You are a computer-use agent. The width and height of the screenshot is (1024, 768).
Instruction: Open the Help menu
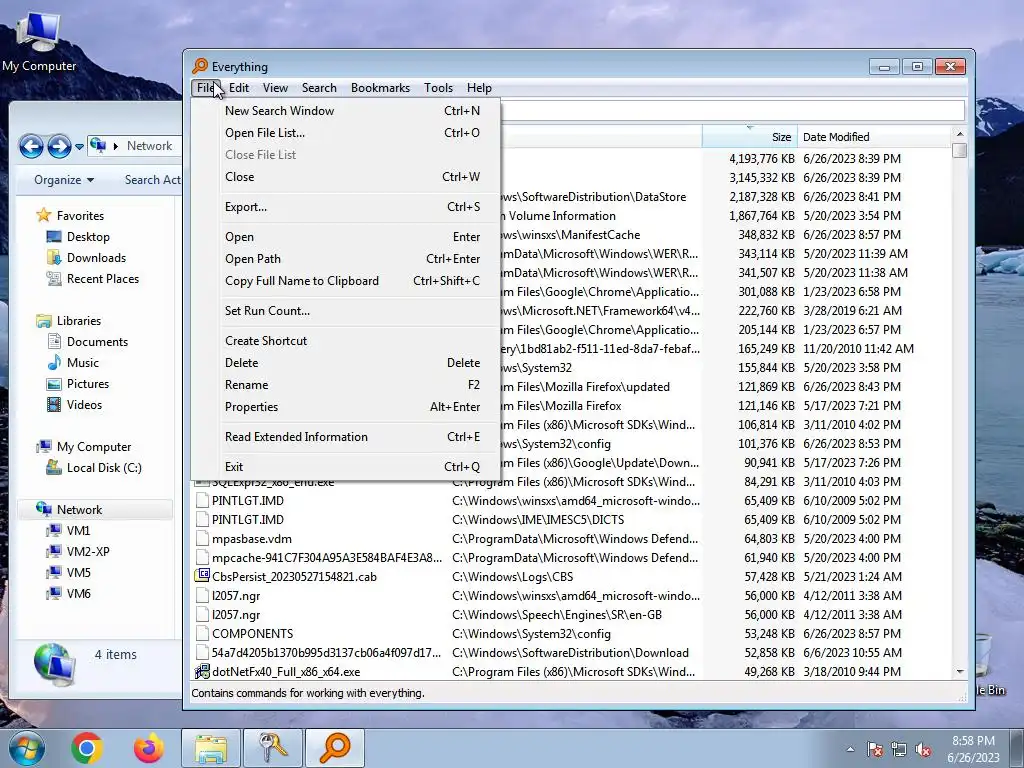pyautogui.click(x=479, y=88)
